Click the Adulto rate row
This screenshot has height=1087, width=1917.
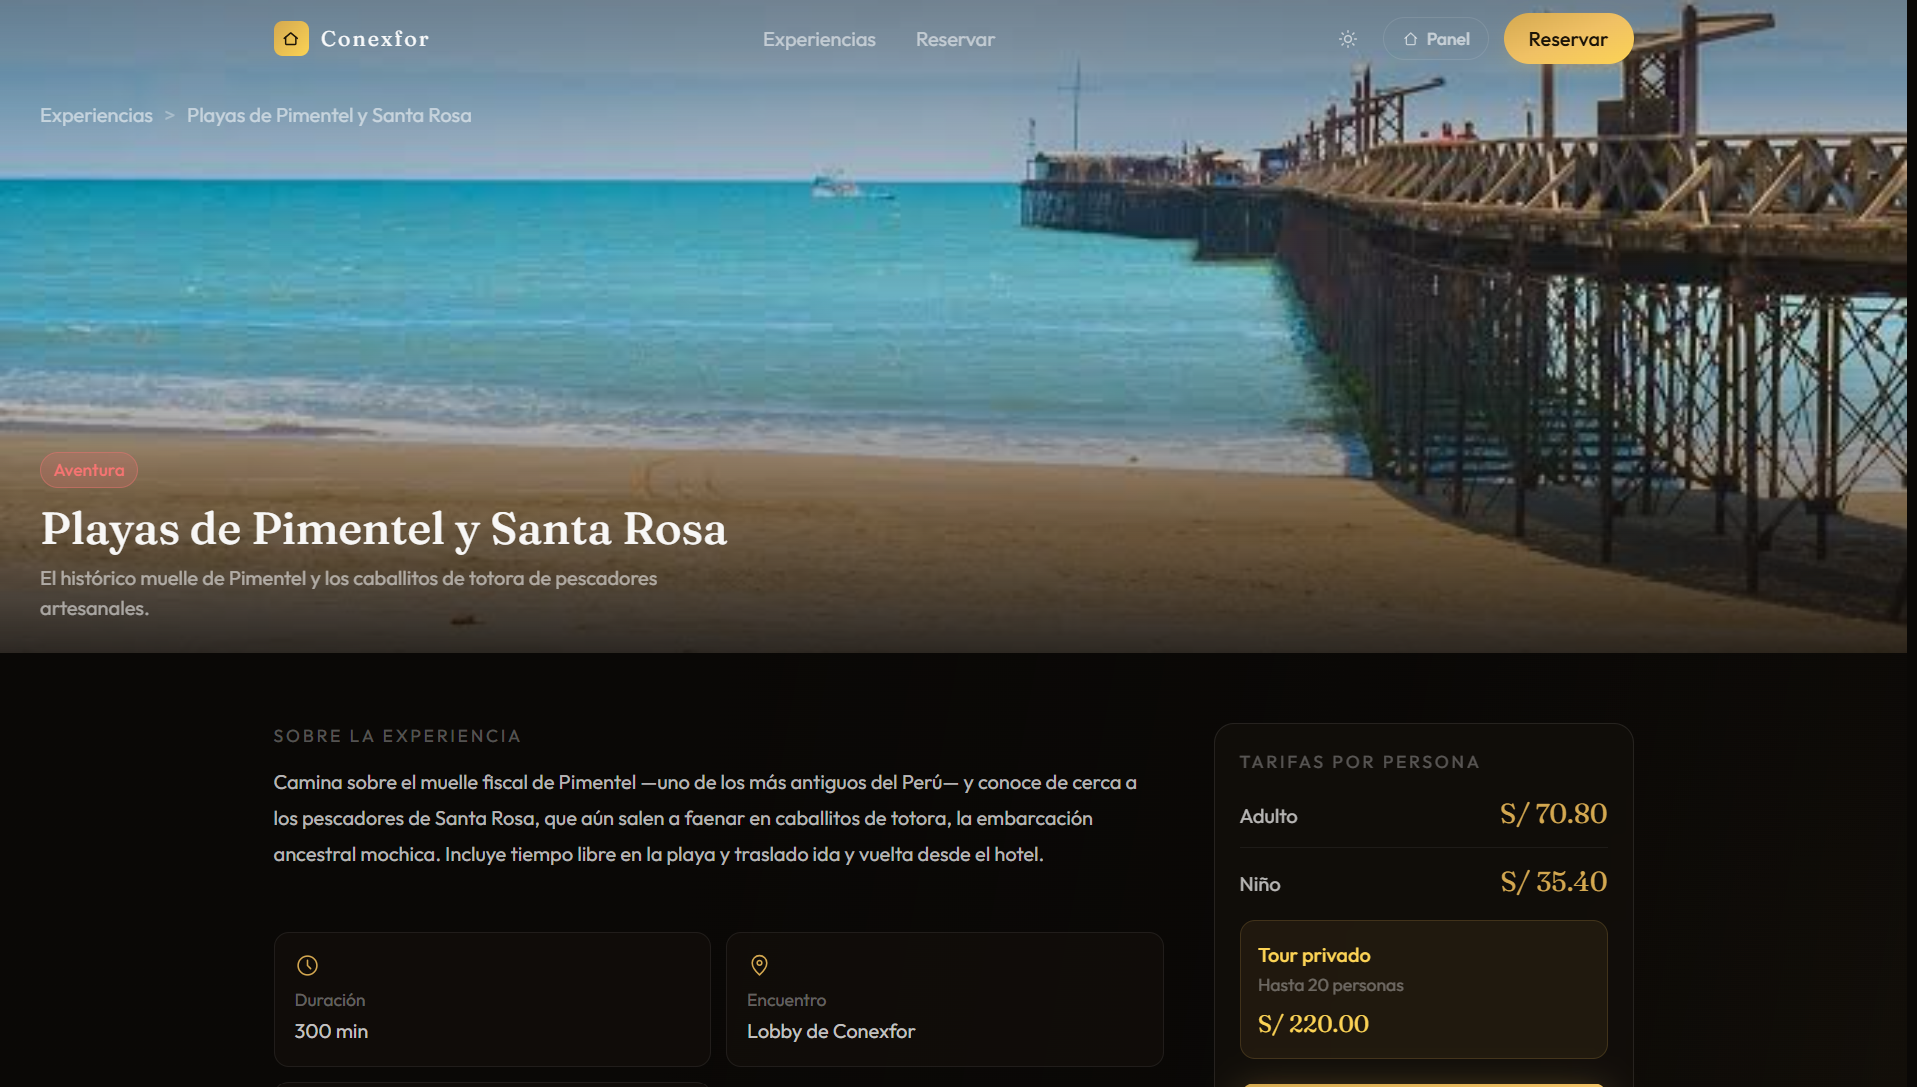click(x=1423, y=815)
